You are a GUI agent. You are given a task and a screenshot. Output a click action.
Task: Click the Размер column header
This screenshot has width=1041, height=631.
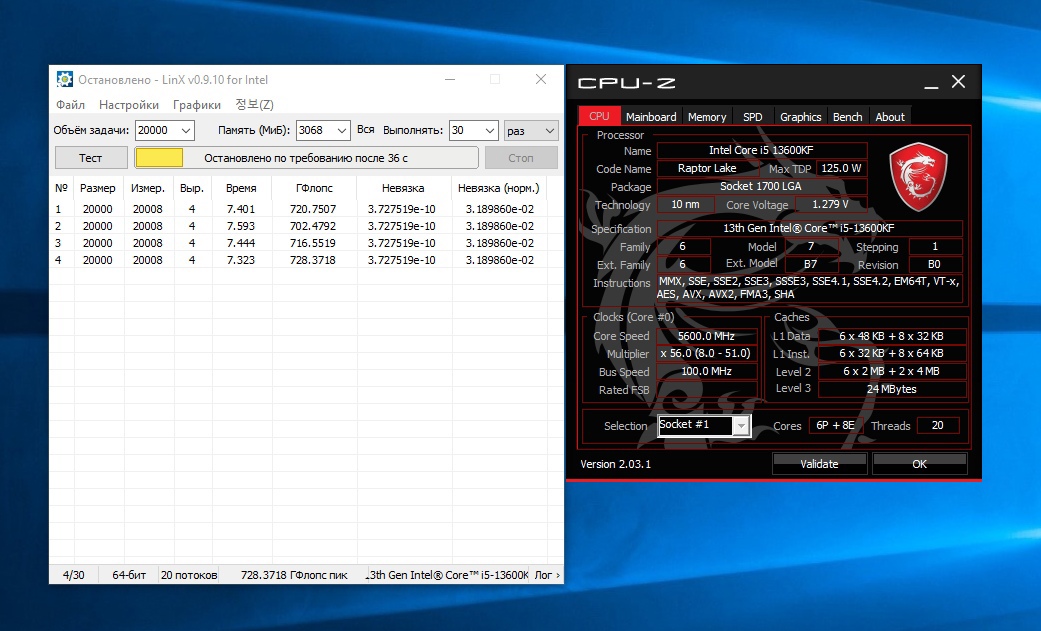(x=98, y=188)
